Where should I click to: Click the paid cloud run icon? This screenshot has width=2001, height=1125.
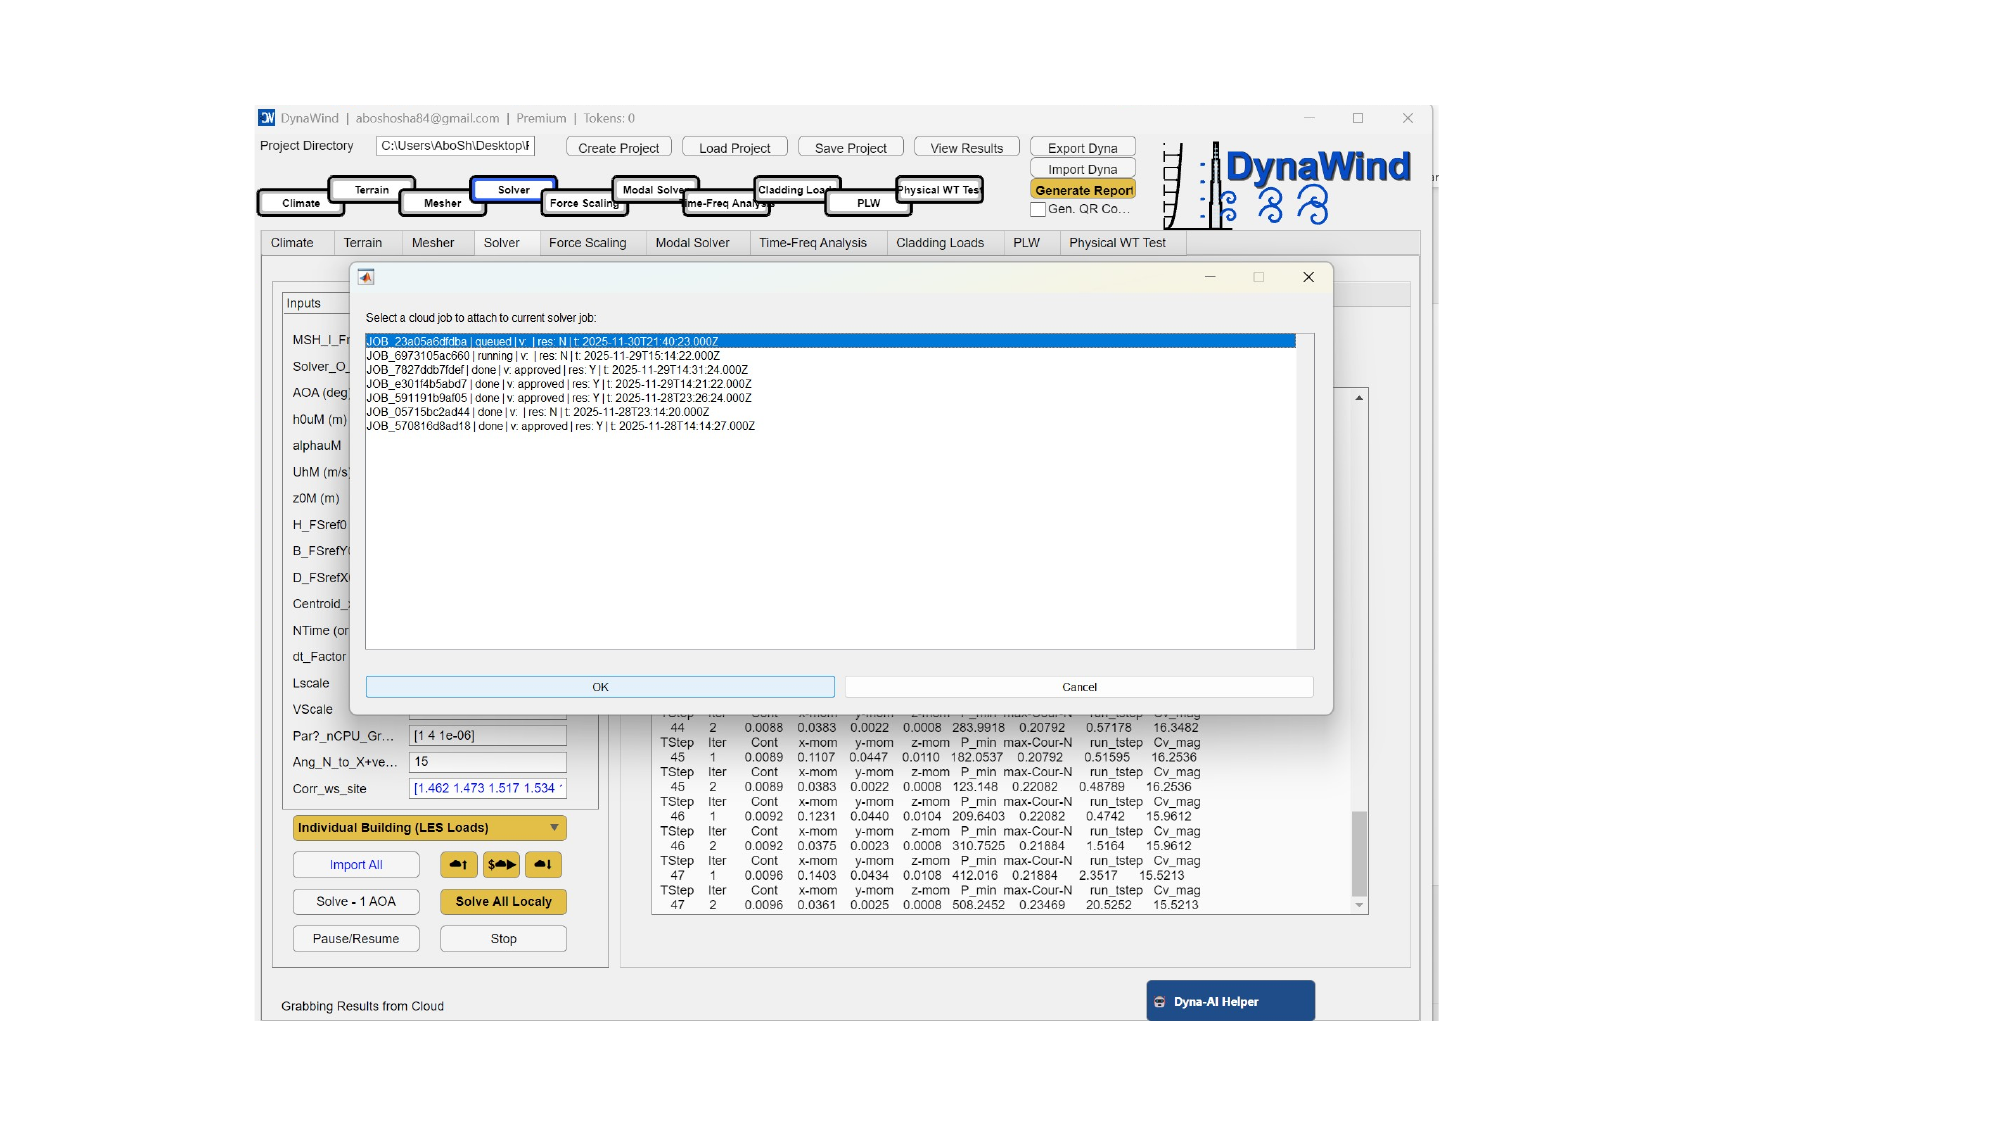pyautogui.click(x=501, y=865)
